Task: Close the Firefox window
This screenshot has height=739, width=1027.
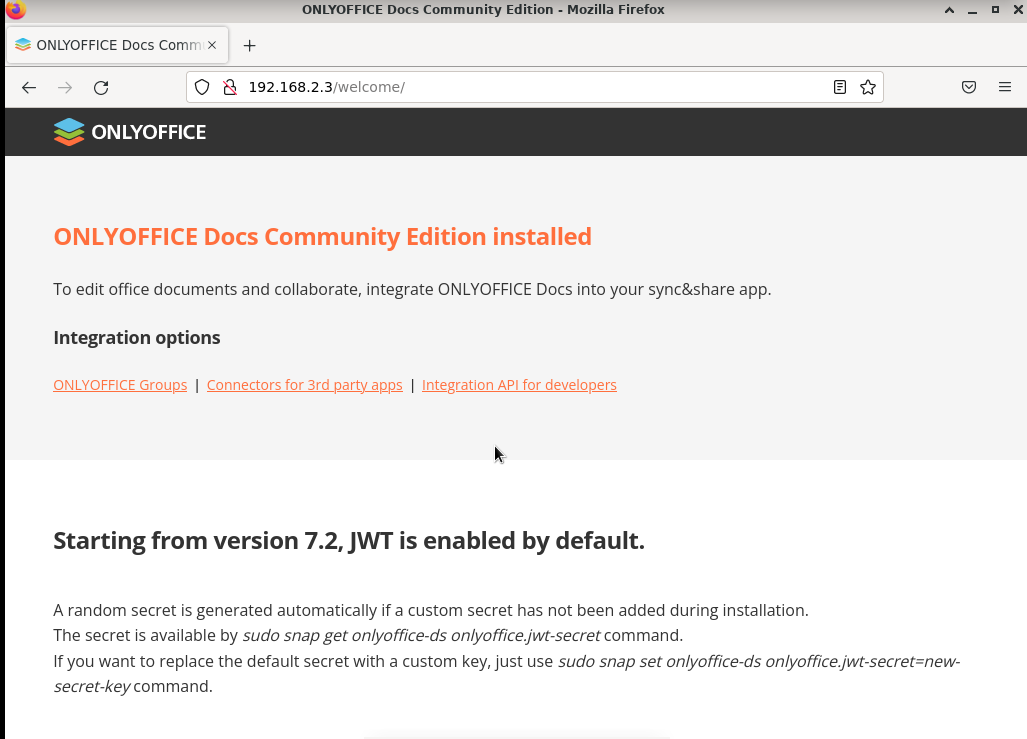Action: point(1018,10)
